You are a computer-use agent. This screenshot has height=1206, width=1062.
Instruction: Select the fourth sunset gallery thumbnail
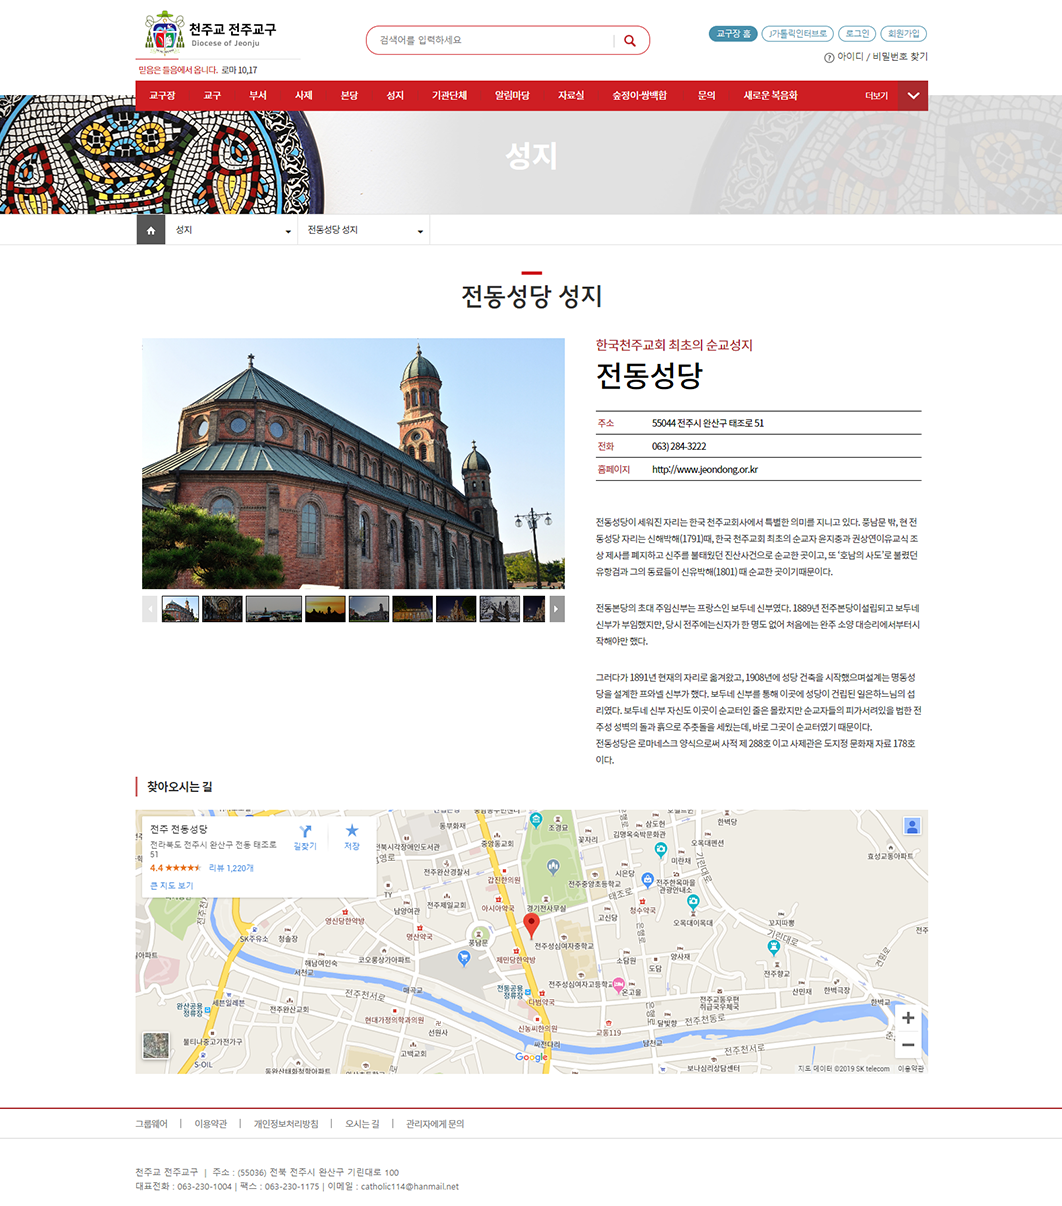click(x=325, y=609)
